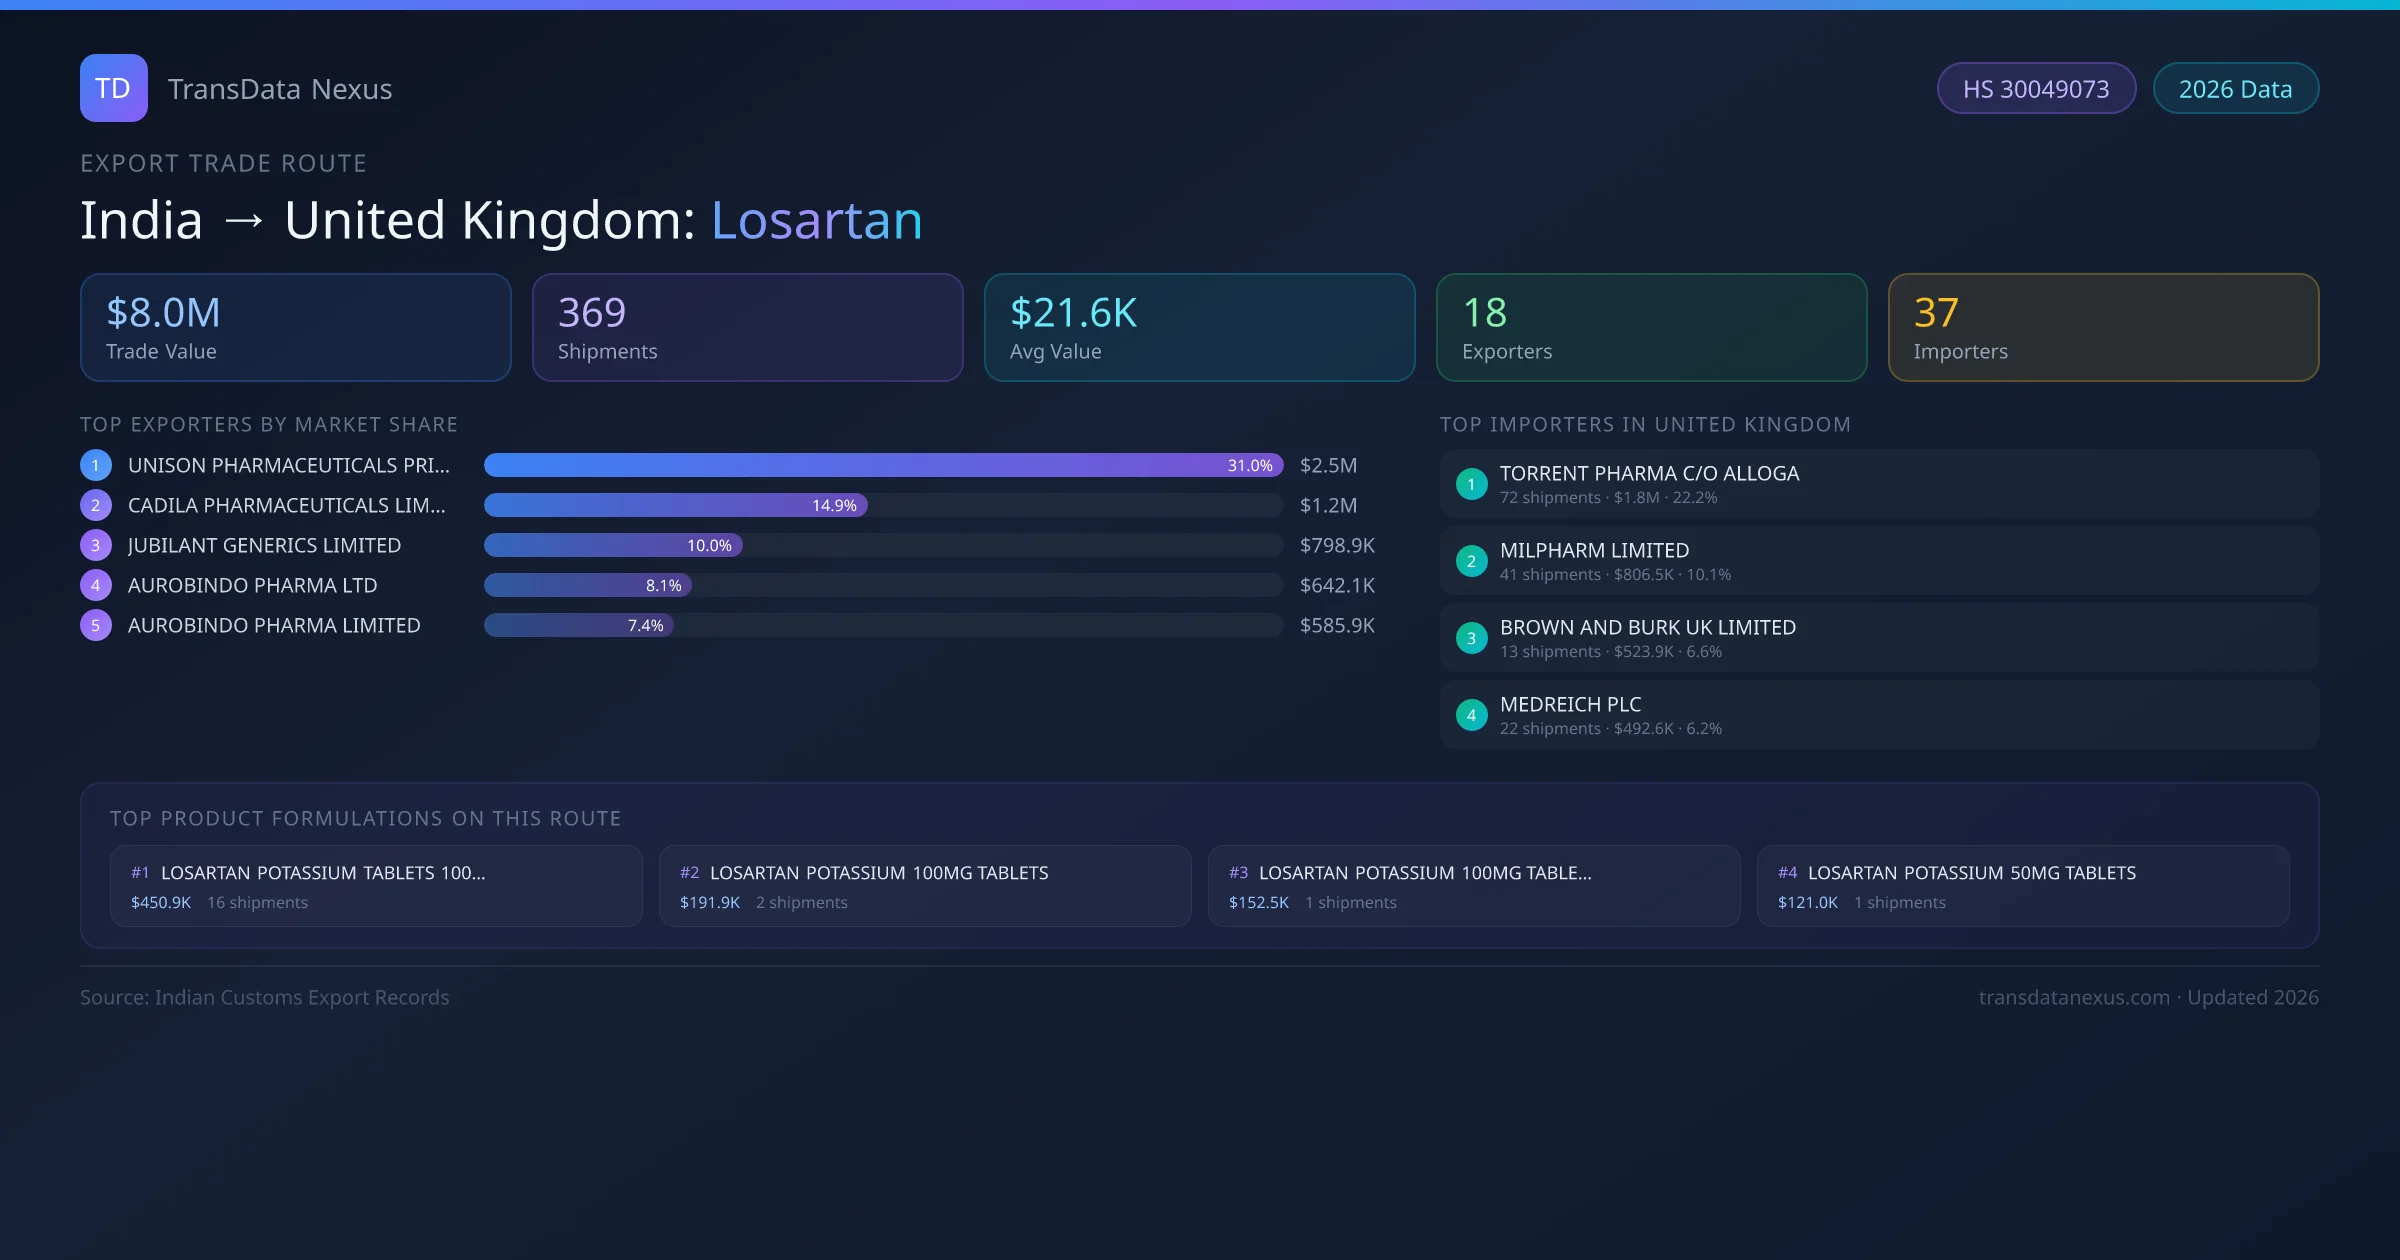Click the TD logo icon
This screenshot has height=1260, width=2400.
[113, 88]
